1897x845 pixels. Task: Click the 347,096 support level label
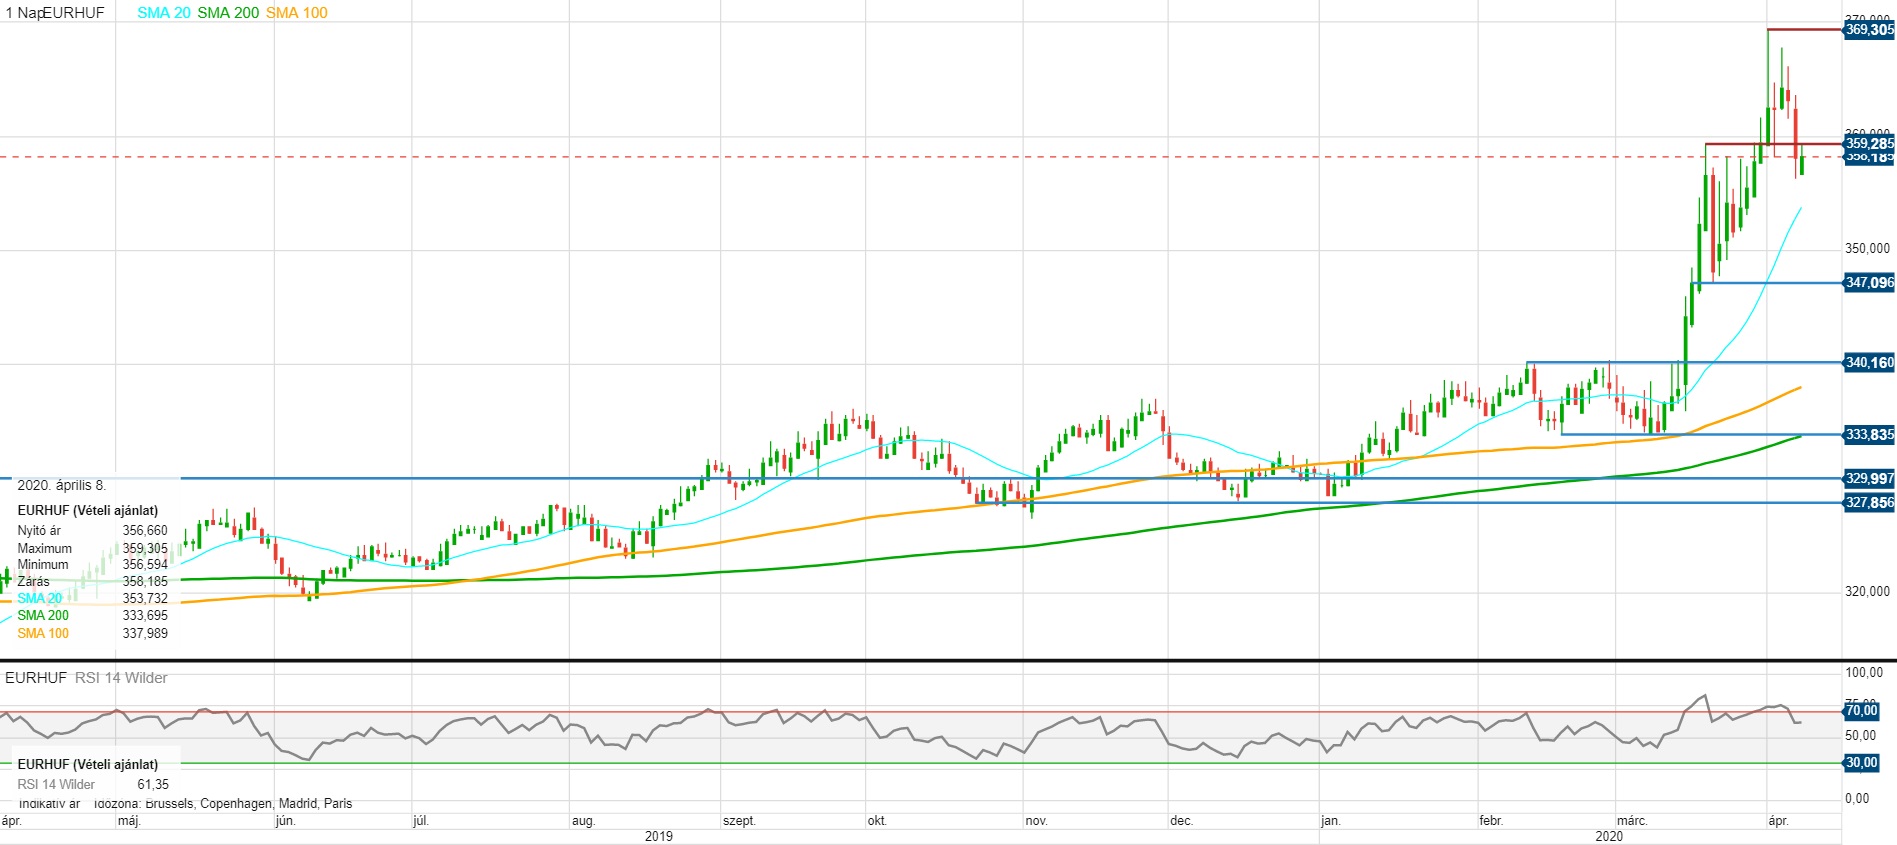1869,283
